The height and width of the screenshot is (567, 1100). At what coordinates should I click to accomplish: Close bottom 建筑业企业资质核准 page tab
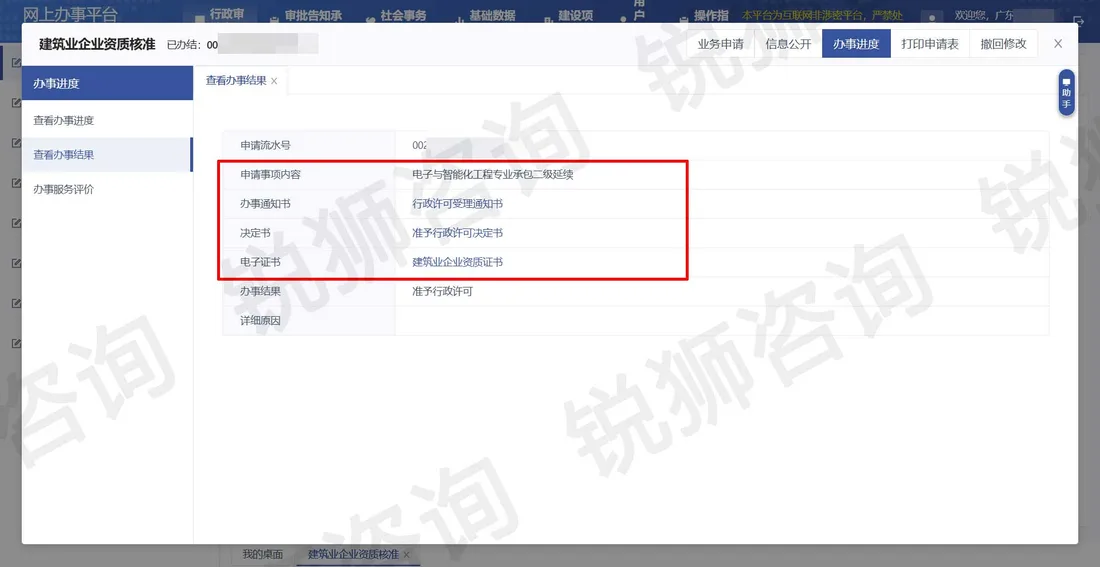tap(406, 555)
